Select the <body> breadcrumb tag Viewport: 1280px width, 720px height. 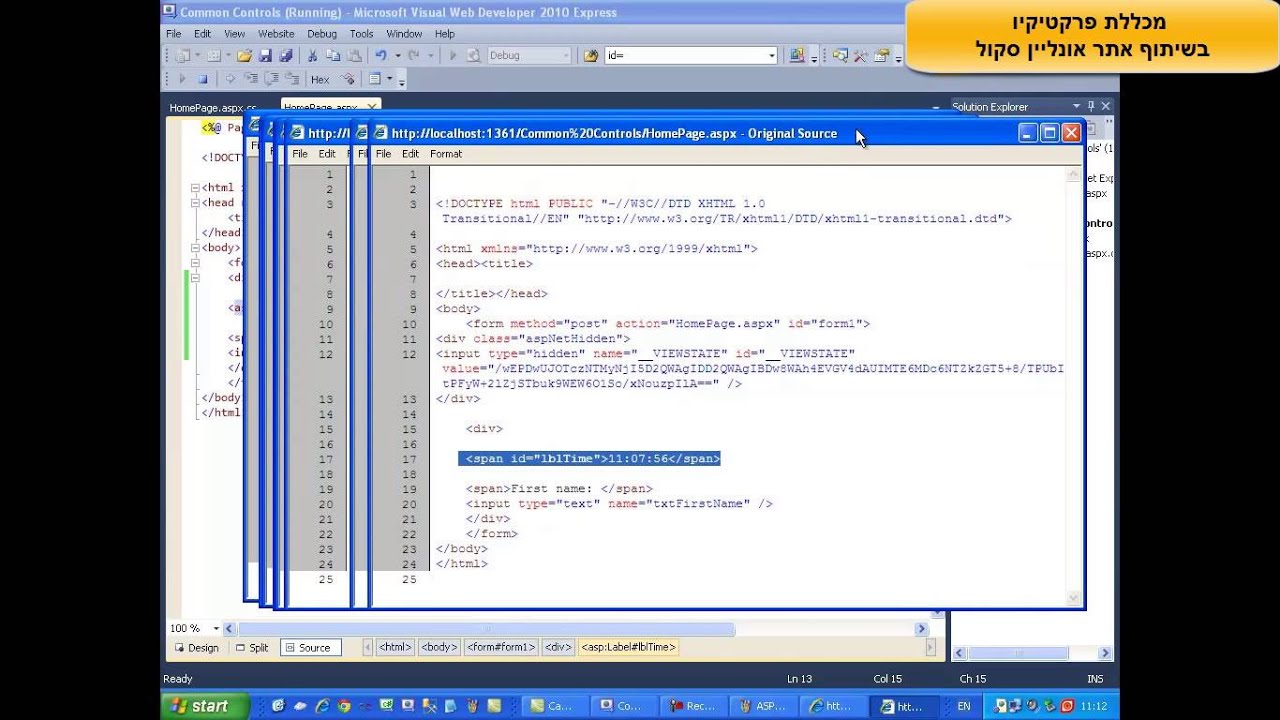(439, 648)
